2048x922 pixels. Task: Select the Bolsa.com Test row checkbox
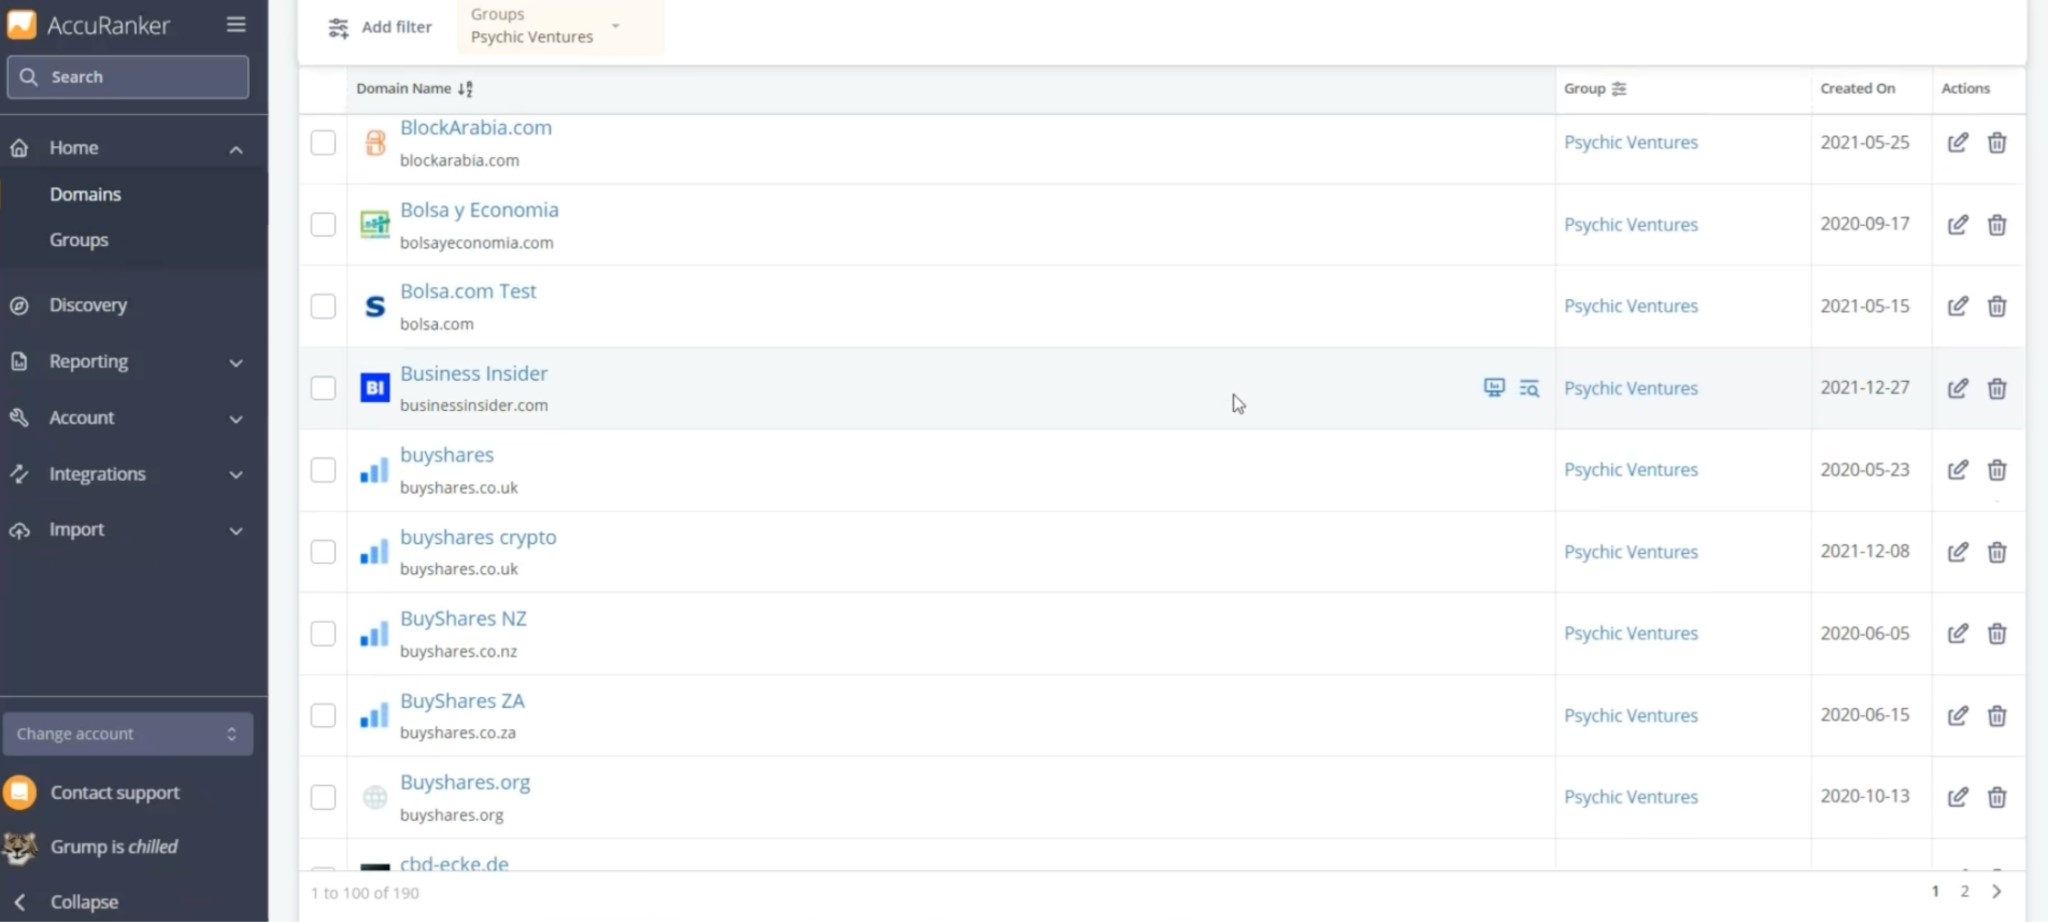pyautogui.click(x=323, y=305)
